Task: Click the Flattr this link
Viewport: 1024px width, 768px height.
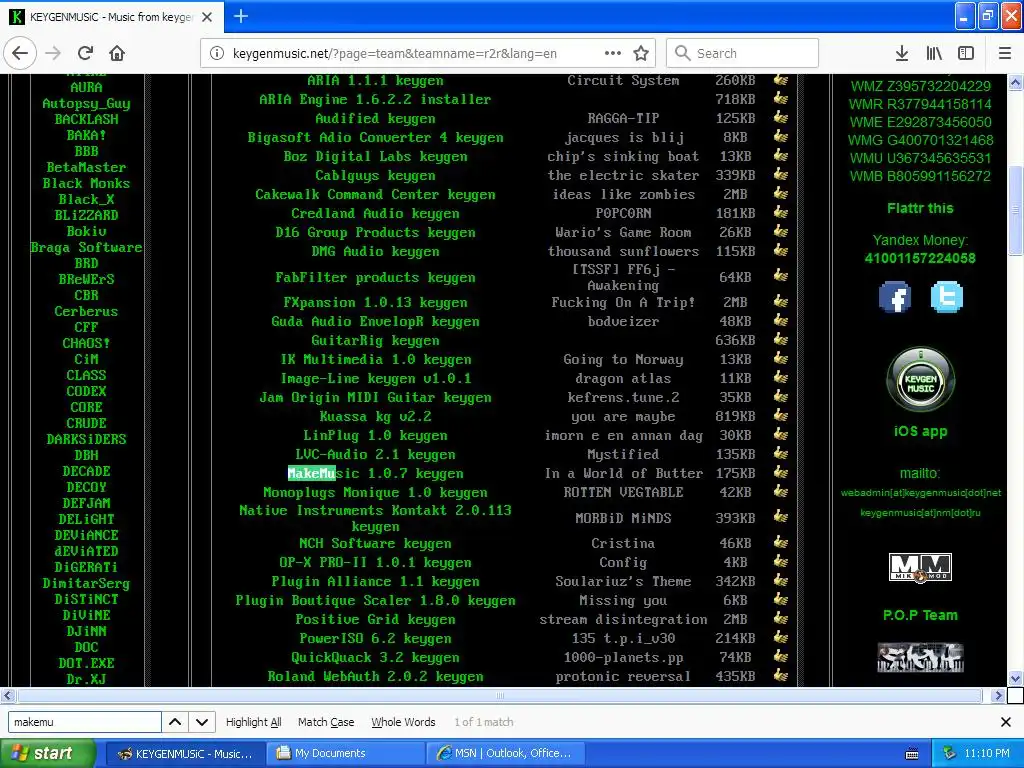Action: pyautogui.click(x=920, y=208)
